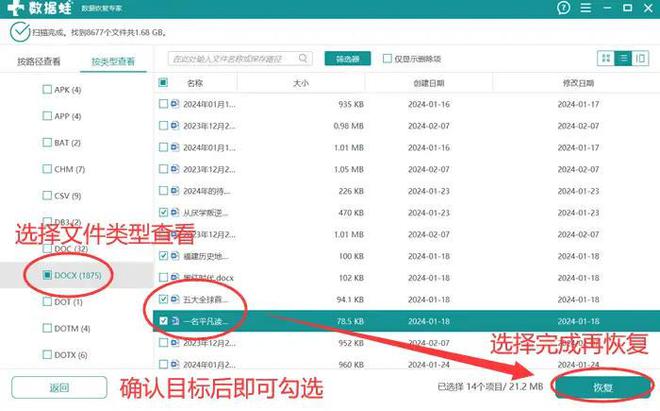Sort by 修改日期 column header

point(578,83)
